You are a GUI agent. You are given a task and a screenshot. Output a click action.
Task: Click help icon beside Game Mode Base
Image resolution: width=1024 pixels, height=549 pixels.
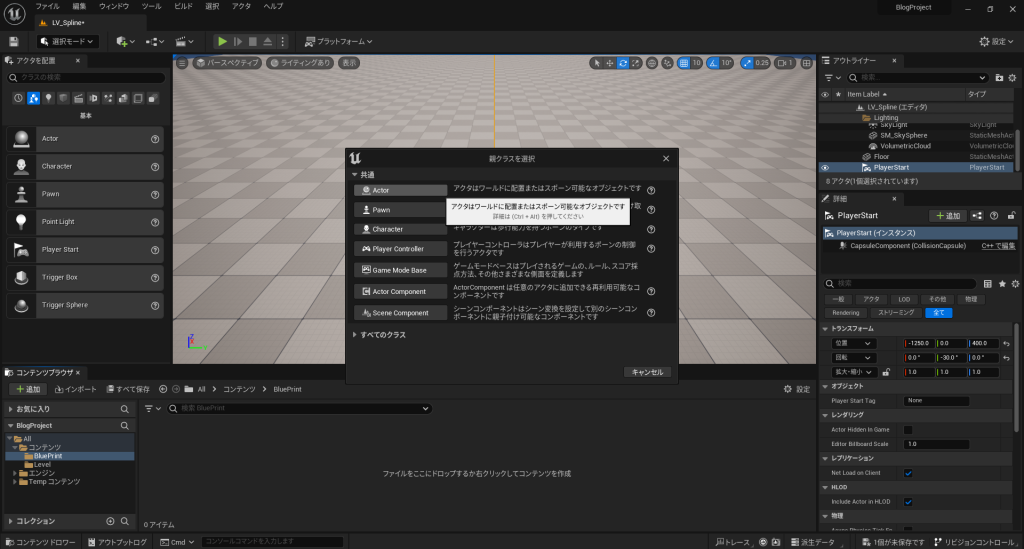[651, 270]
